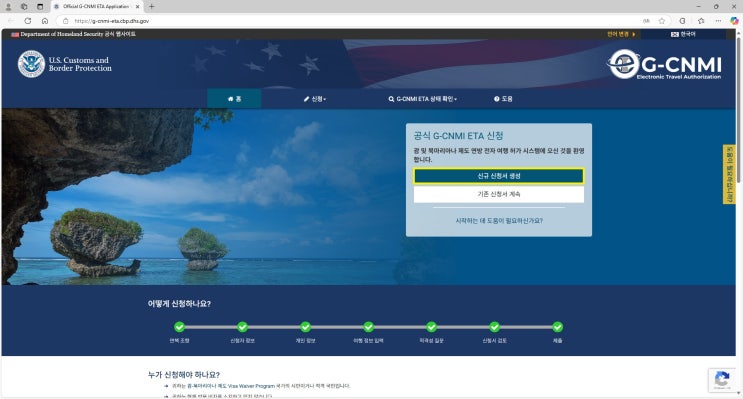Open a new browser tab

[x=152, y=7]
